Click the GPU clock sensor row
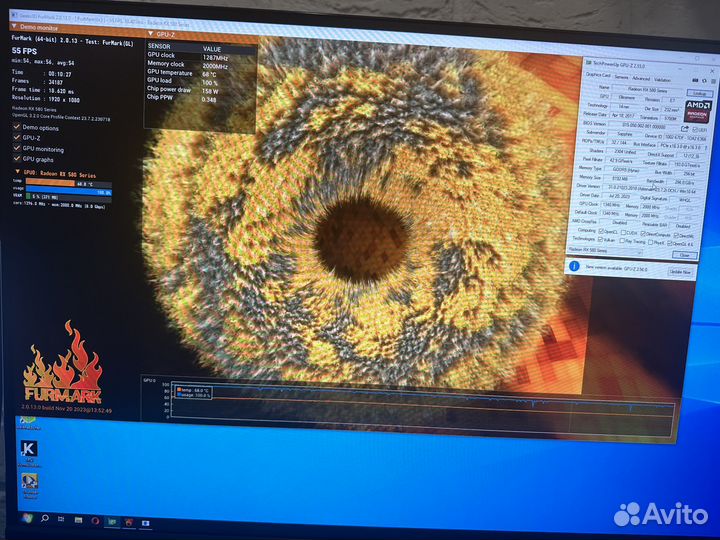 coord(201,56)
